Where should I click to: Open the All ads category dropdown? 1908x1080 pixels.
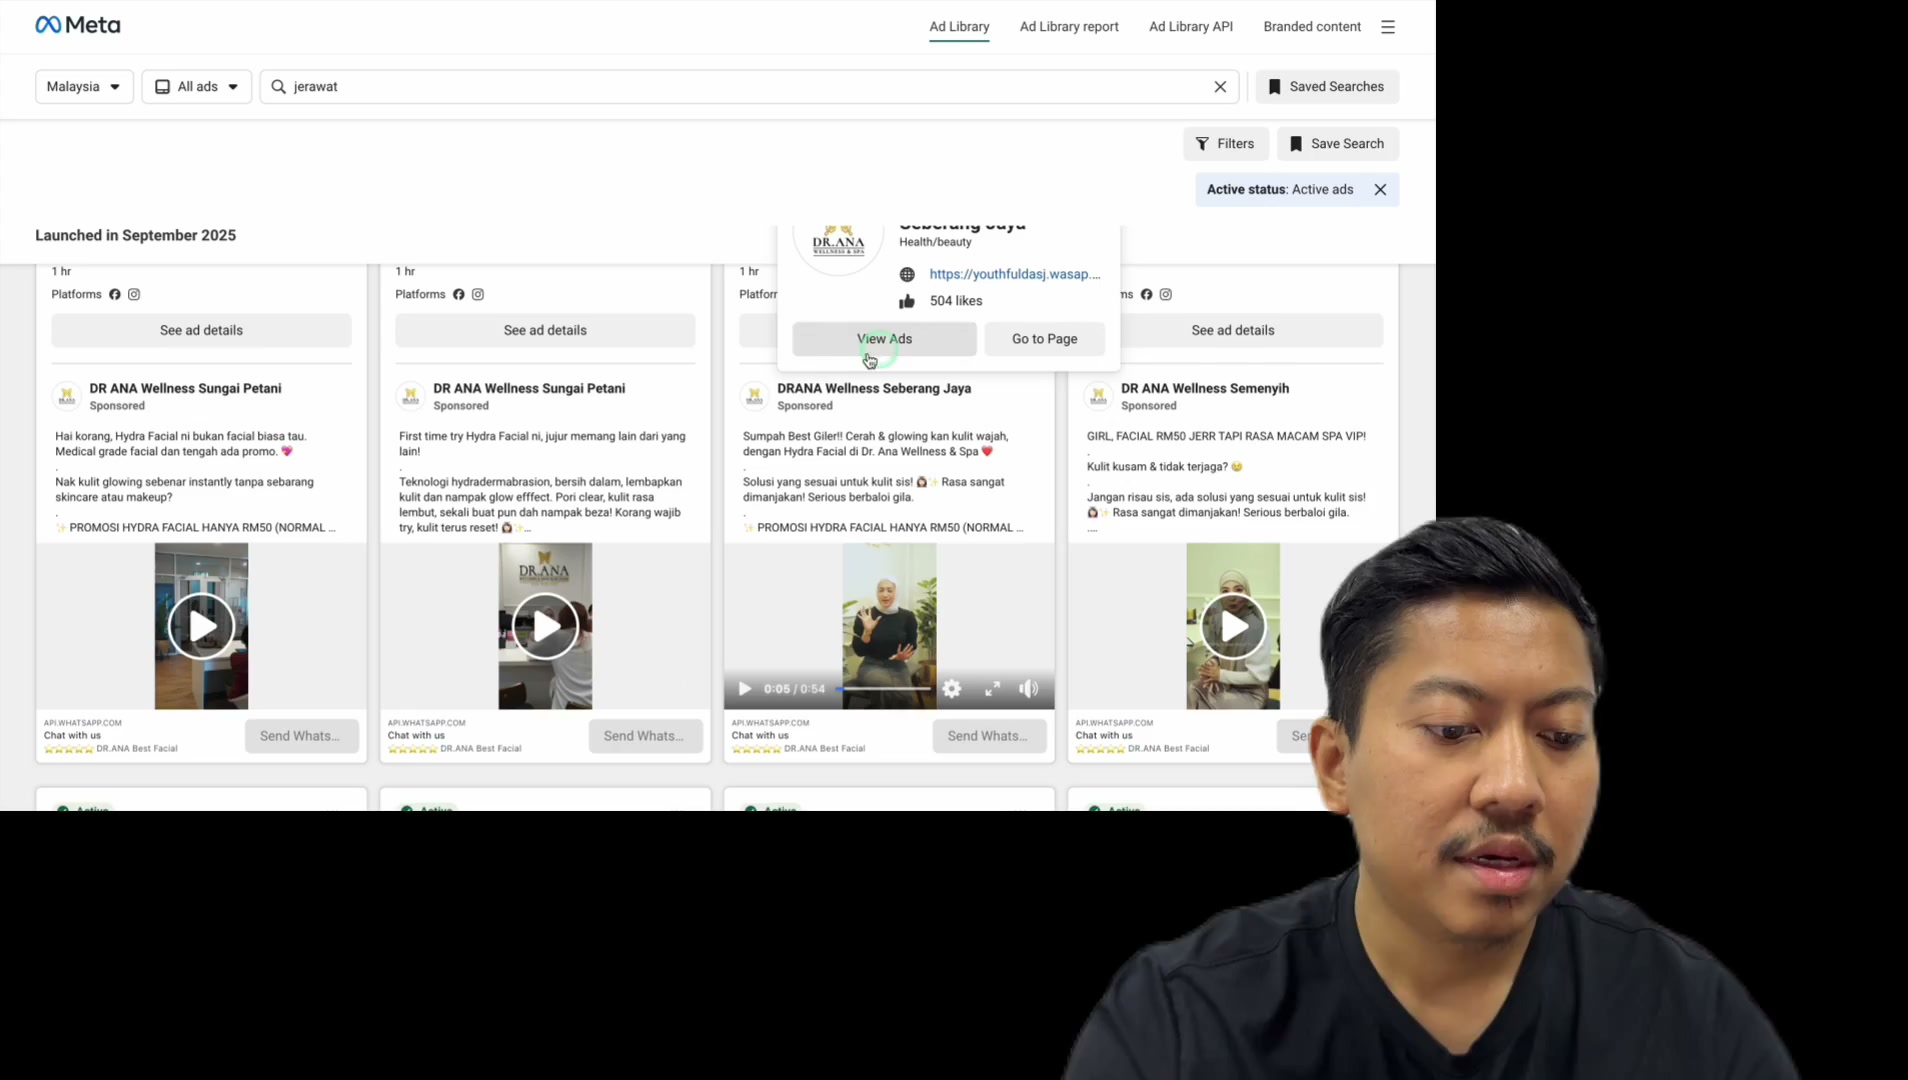tap(196, 87)
